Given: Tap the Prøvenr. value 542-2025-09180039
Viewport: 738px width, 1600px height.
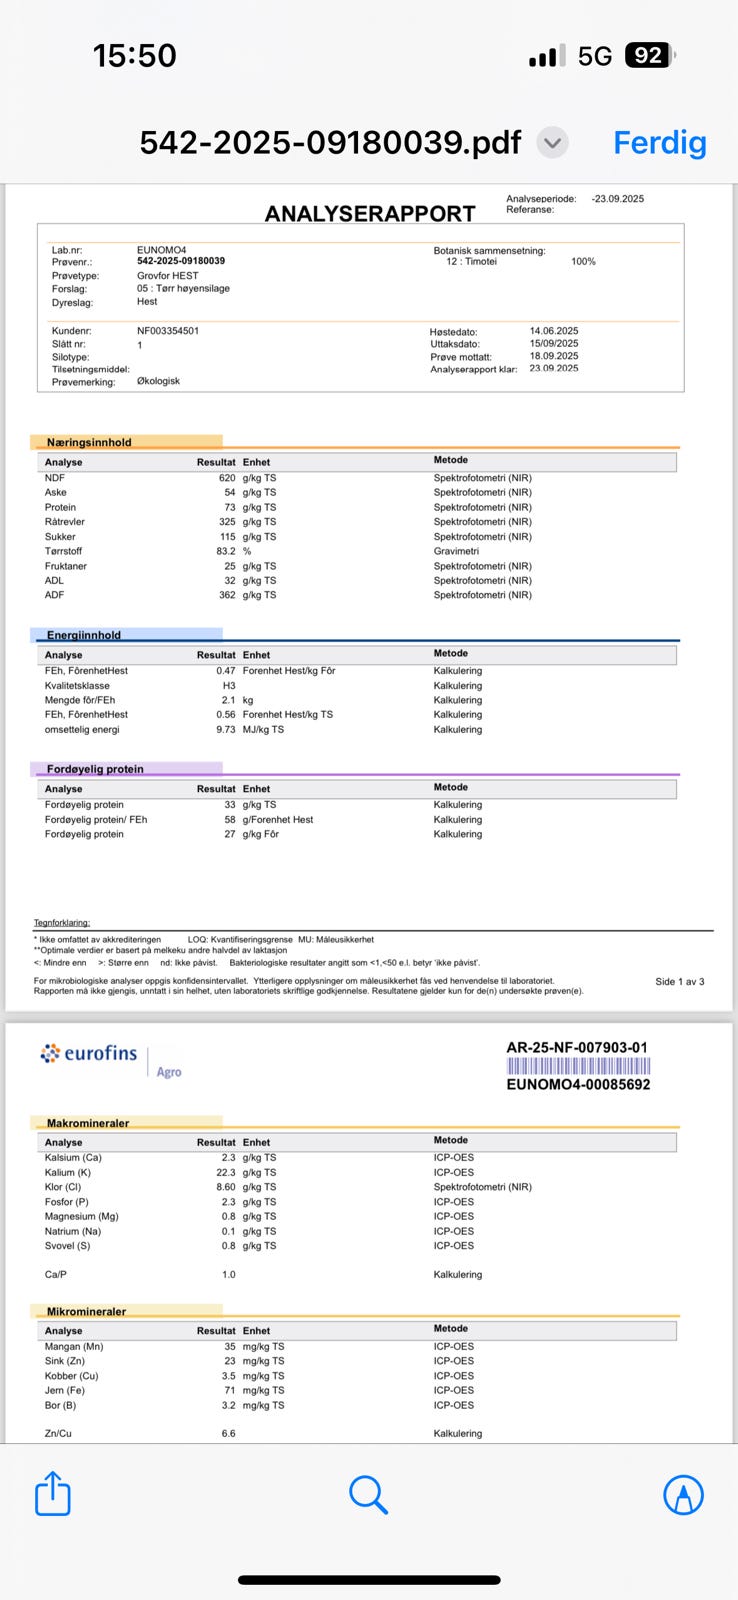Looking at the screenshot, I should coord(181,261).
